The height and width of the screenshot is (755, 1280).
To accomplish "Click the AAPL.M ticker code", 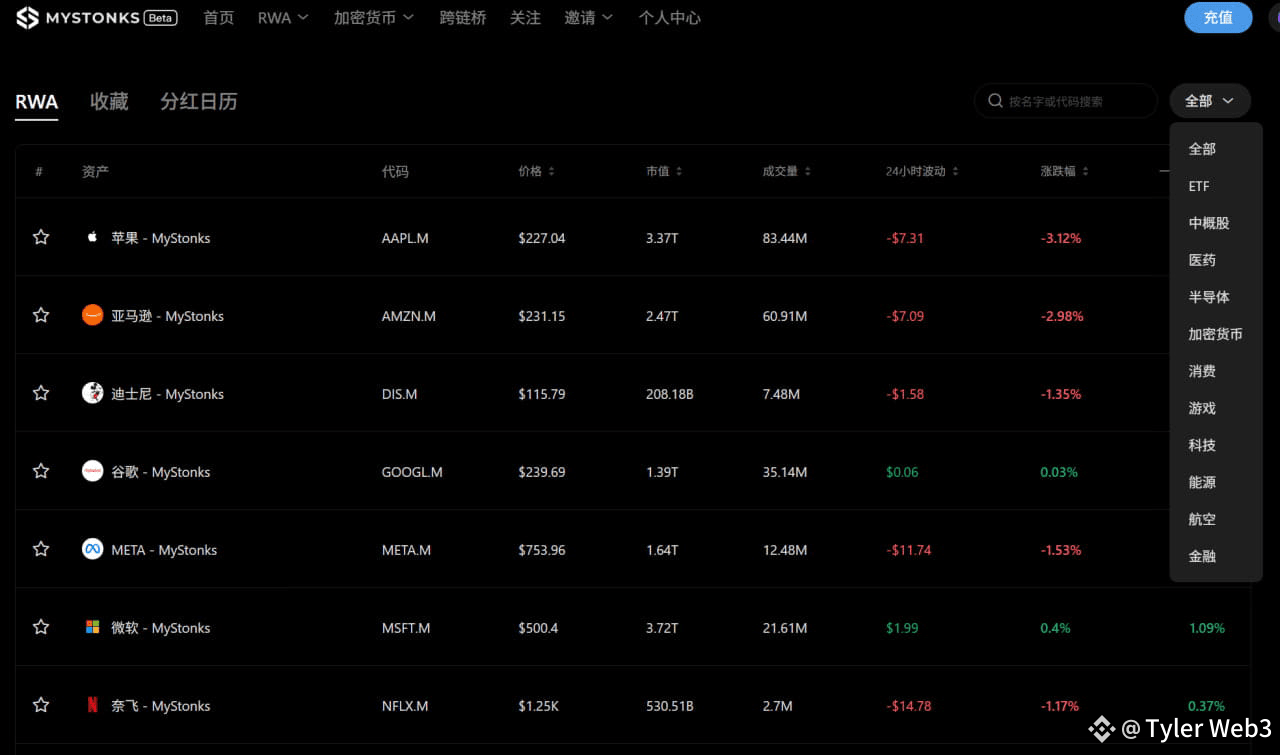I will click(x=405, y=238).
